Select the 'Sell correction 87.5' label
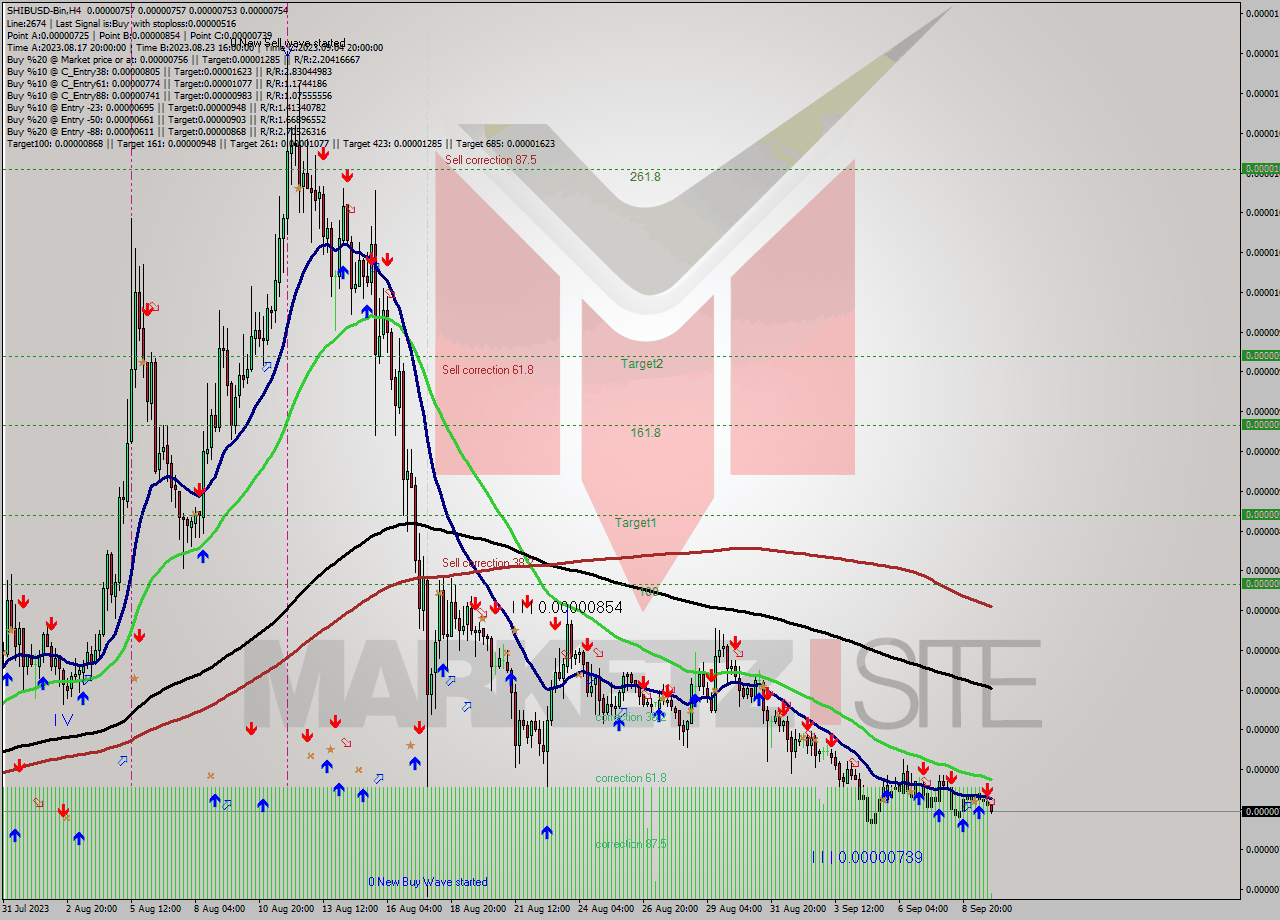The height and width of the screenshot is (920, 1280). point(491,160)
